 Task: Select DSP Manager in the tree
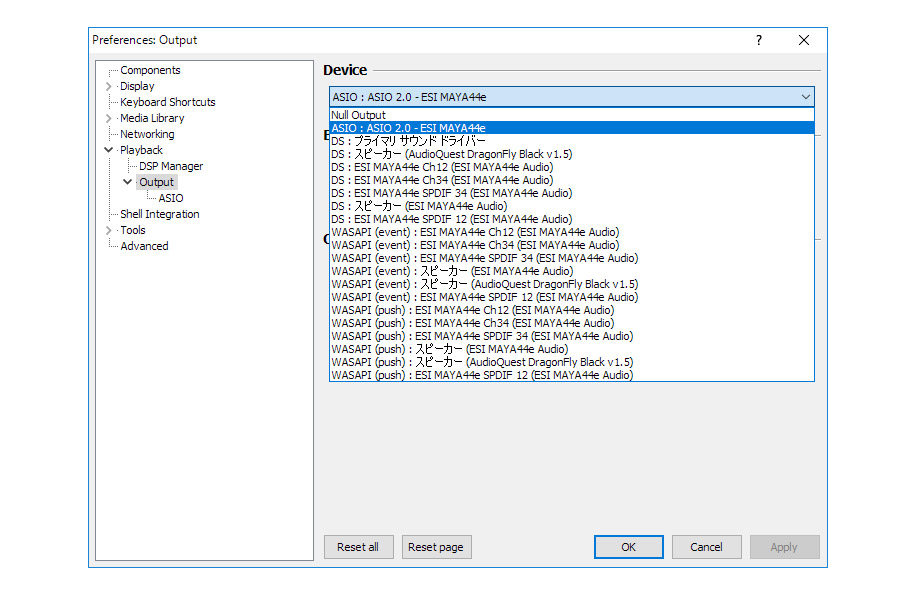[x=170, y=166]
